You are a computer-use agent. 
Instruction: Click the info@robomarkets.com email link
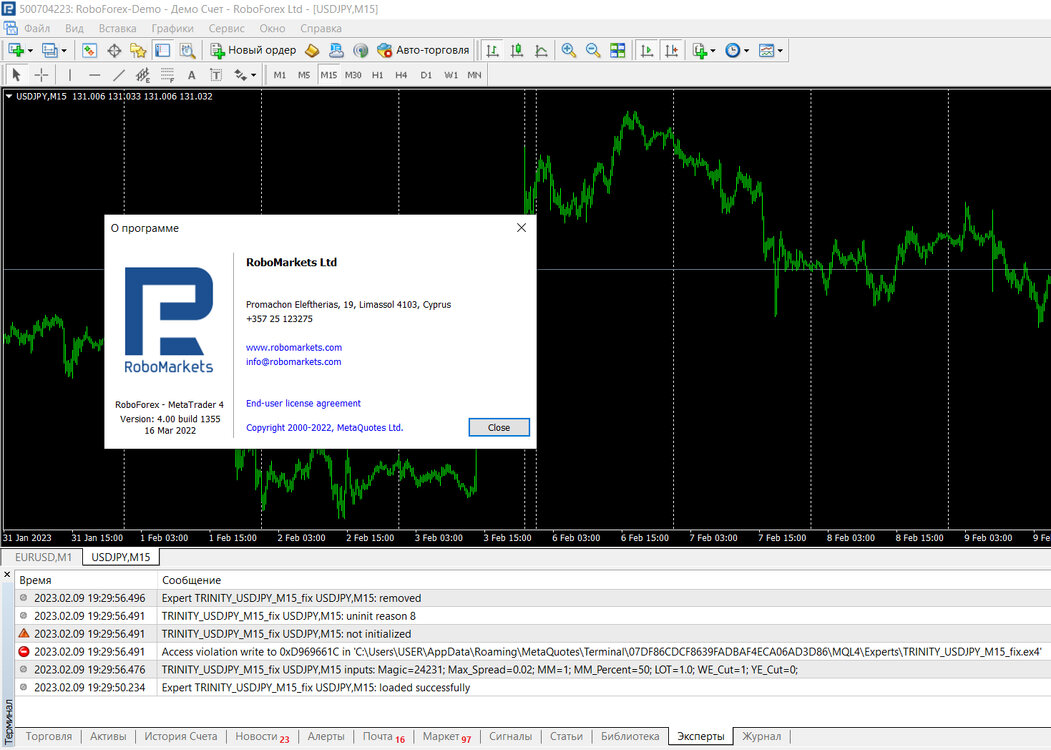pyautogui.click(x=294, y=361)
